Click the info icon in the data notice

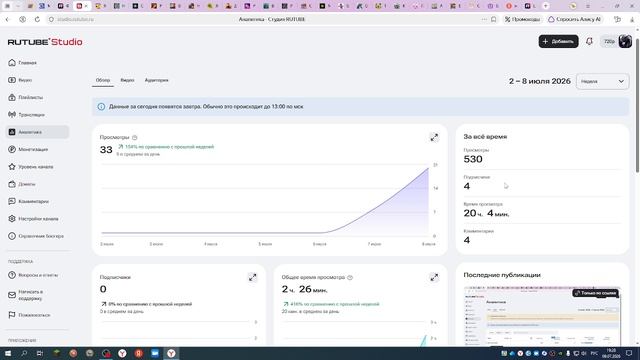point(101,107)
